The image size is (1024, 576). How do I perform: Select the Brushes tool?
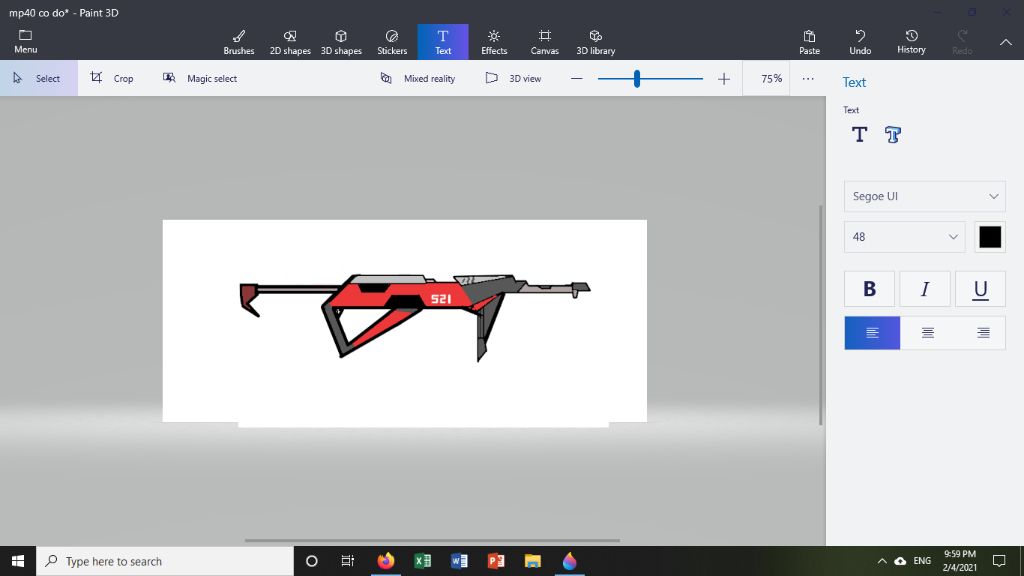point(238,41)
